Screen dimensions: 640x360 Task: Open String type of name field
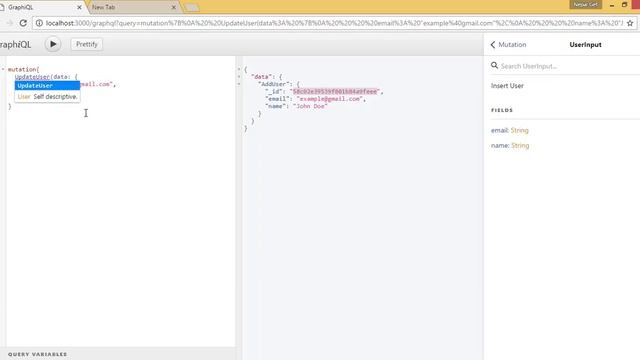point(520,145)
